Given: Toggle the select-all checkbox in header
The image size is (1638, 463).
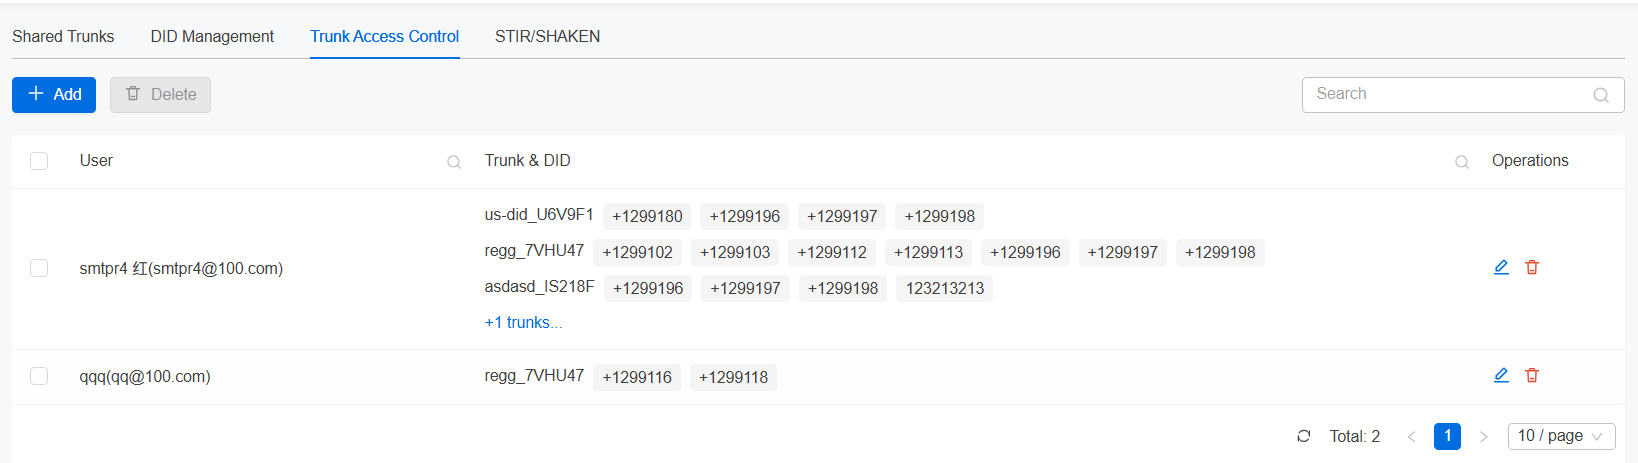Looking at the screenshot, I should click(x=39, y=161).
